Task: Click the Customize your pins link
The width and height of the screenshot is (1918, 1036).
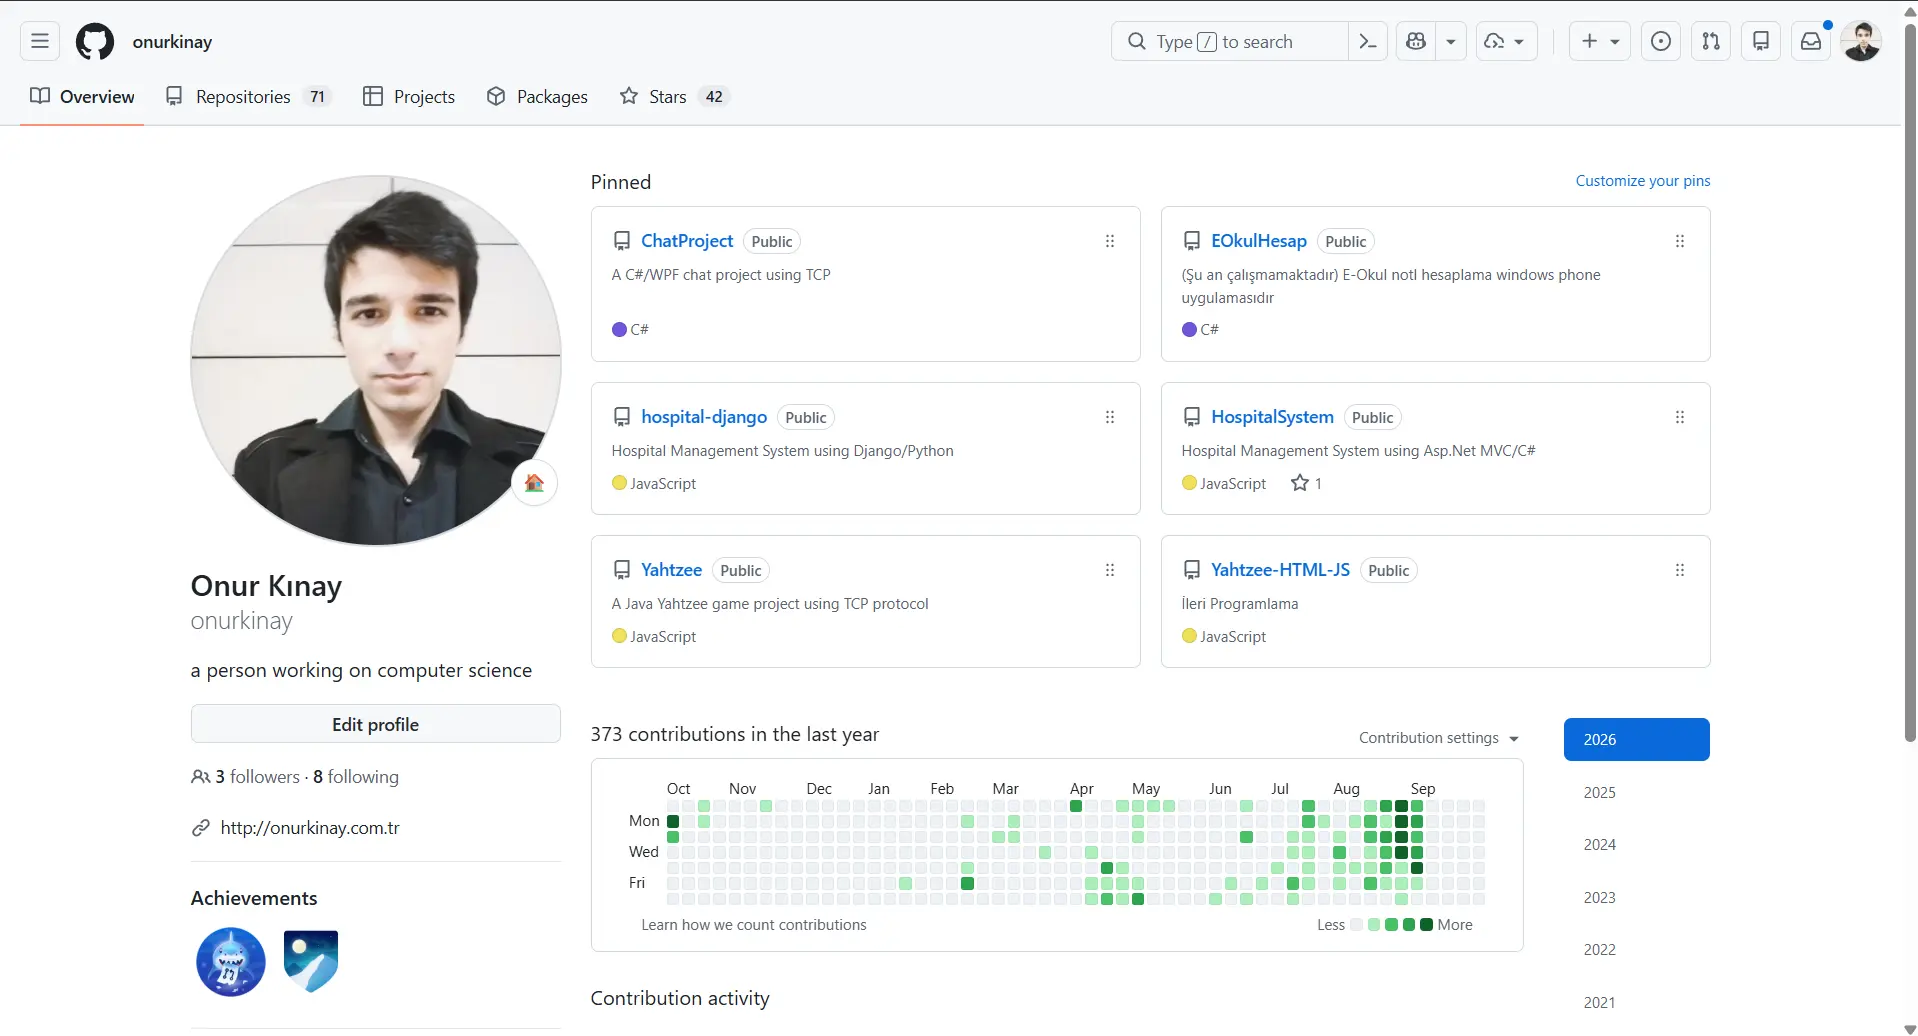Action: (x=1642, y=181)
